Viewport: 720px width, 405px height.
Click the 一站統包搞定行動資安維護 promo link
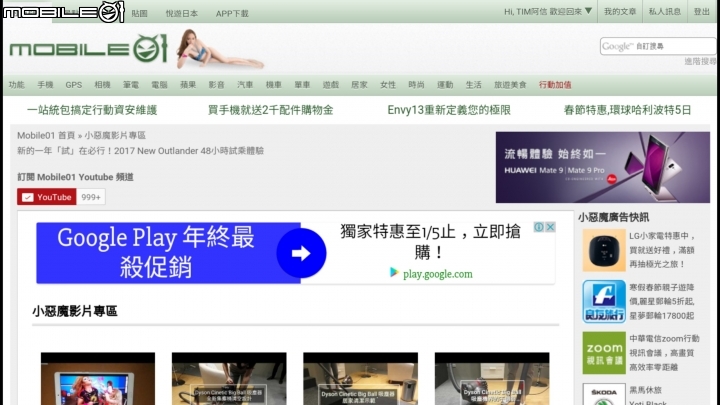pyautogui.click(x=92, y=110)
